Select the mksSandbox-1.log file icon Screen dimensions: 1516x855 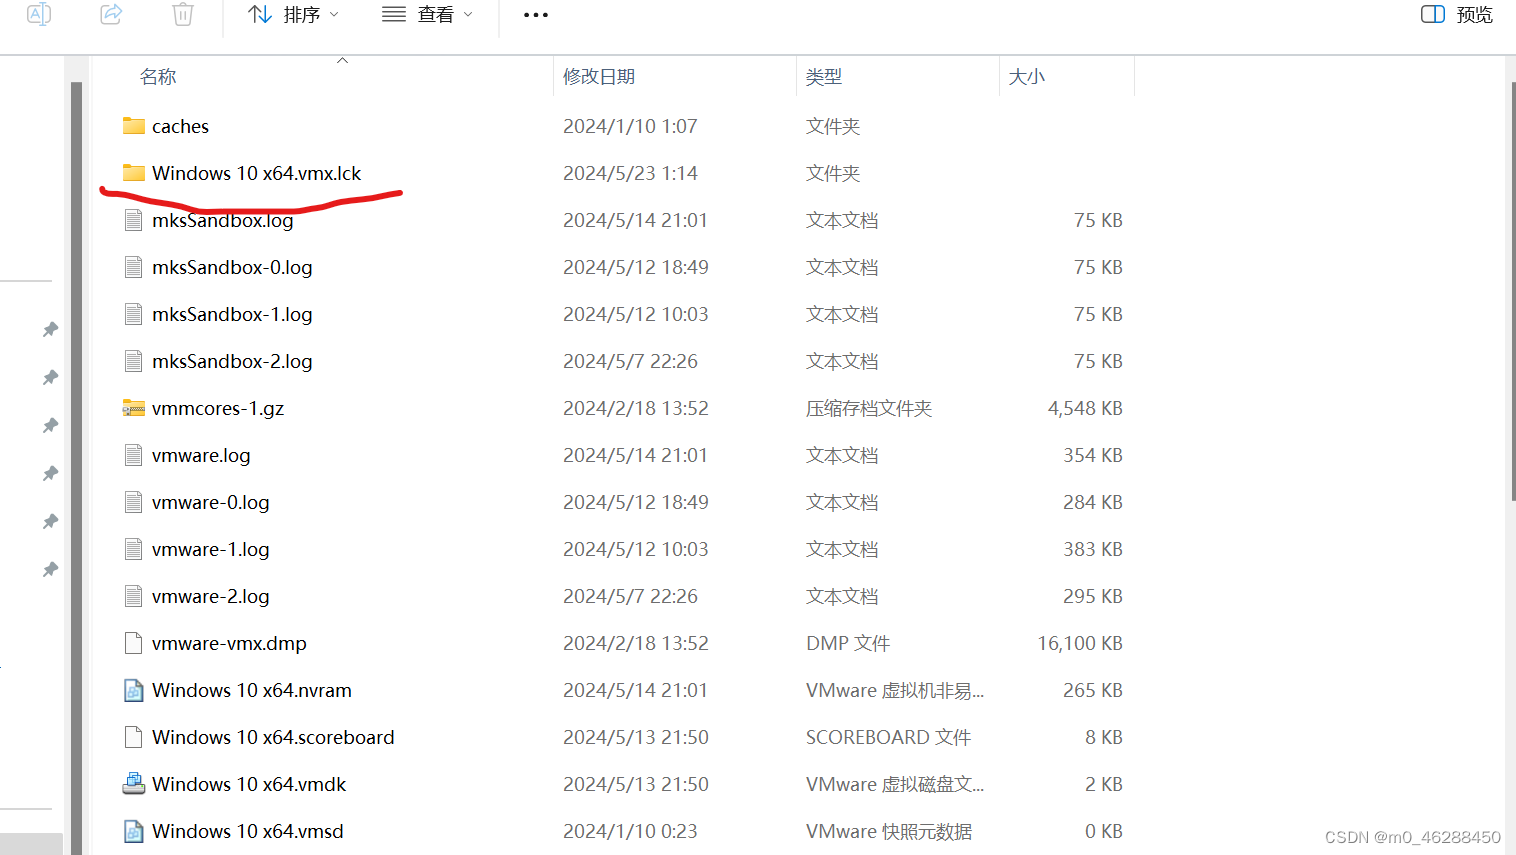click(134, 314)
